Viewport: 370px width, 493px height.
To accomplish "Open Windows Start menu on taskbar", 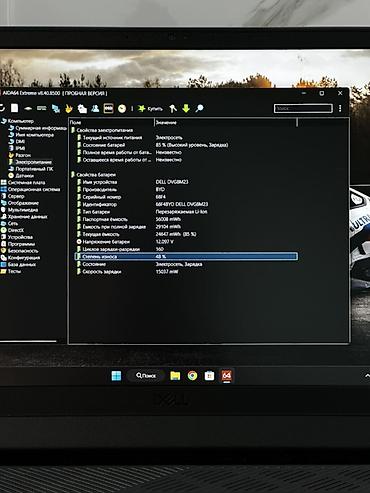I will [x=116, y=376].
